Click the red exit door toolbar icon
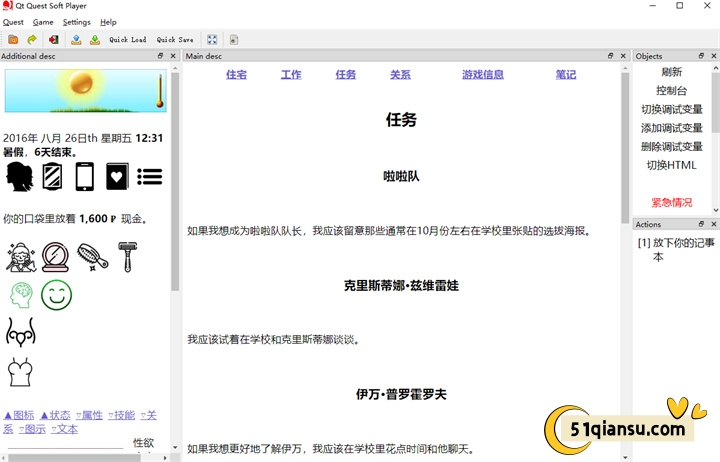 pyautogui.click(x=53, y=40)
